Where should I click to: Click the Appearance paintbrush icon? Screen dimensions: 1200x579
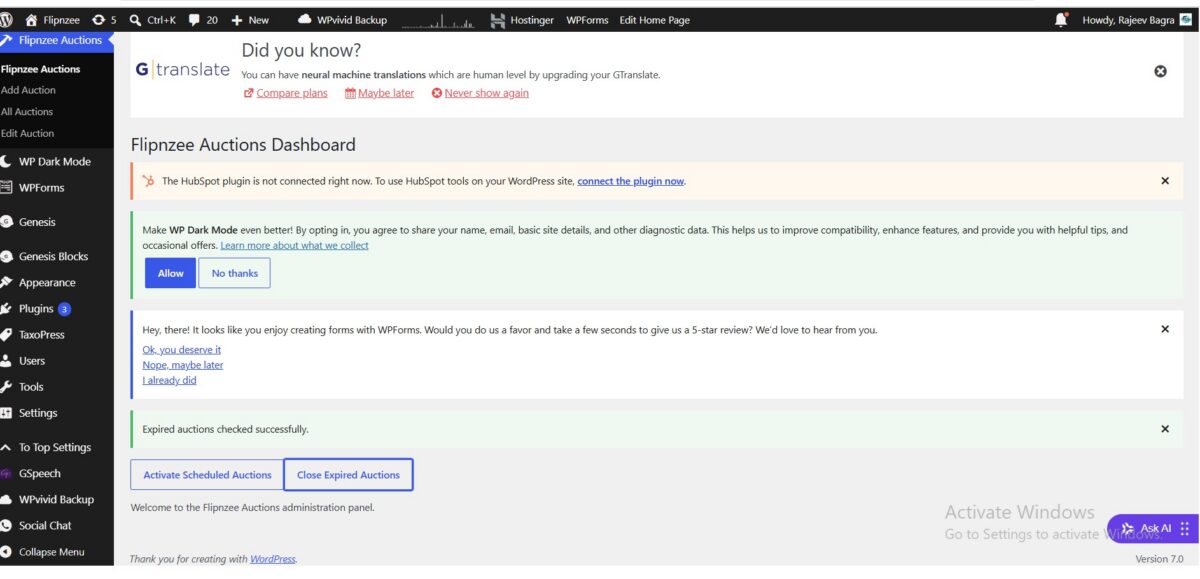[x=7, y=283]
